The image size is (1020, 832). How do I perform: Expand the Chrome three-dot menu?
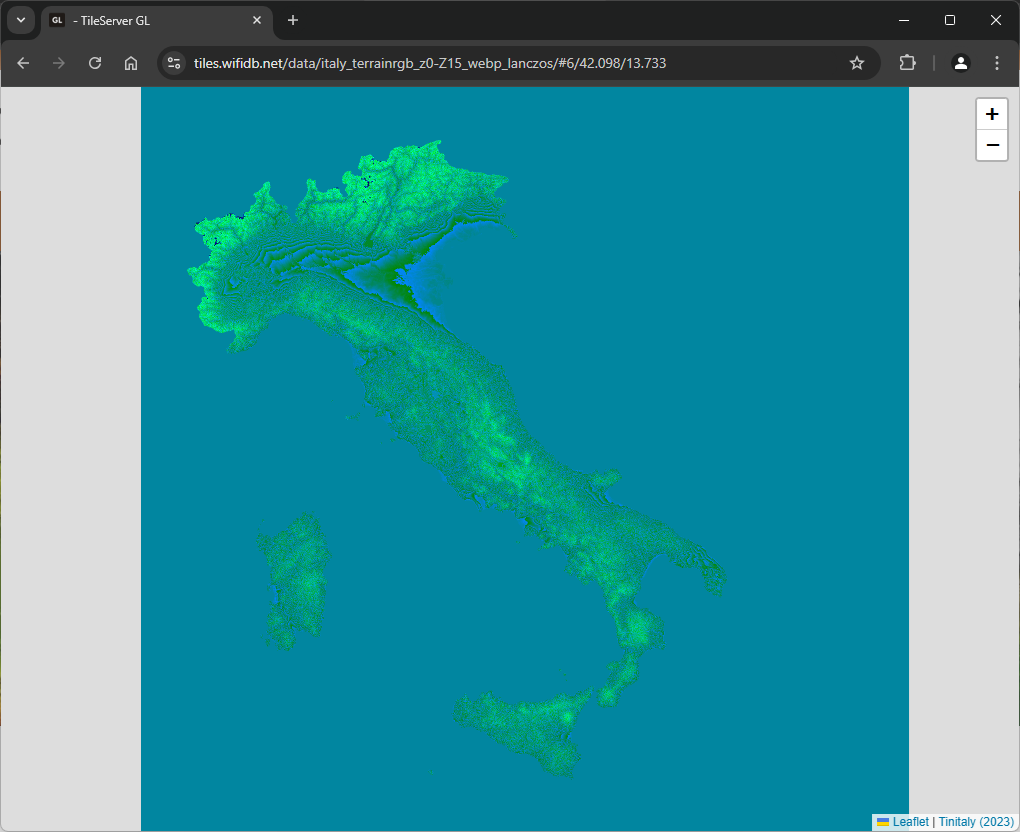coord(997,63)
